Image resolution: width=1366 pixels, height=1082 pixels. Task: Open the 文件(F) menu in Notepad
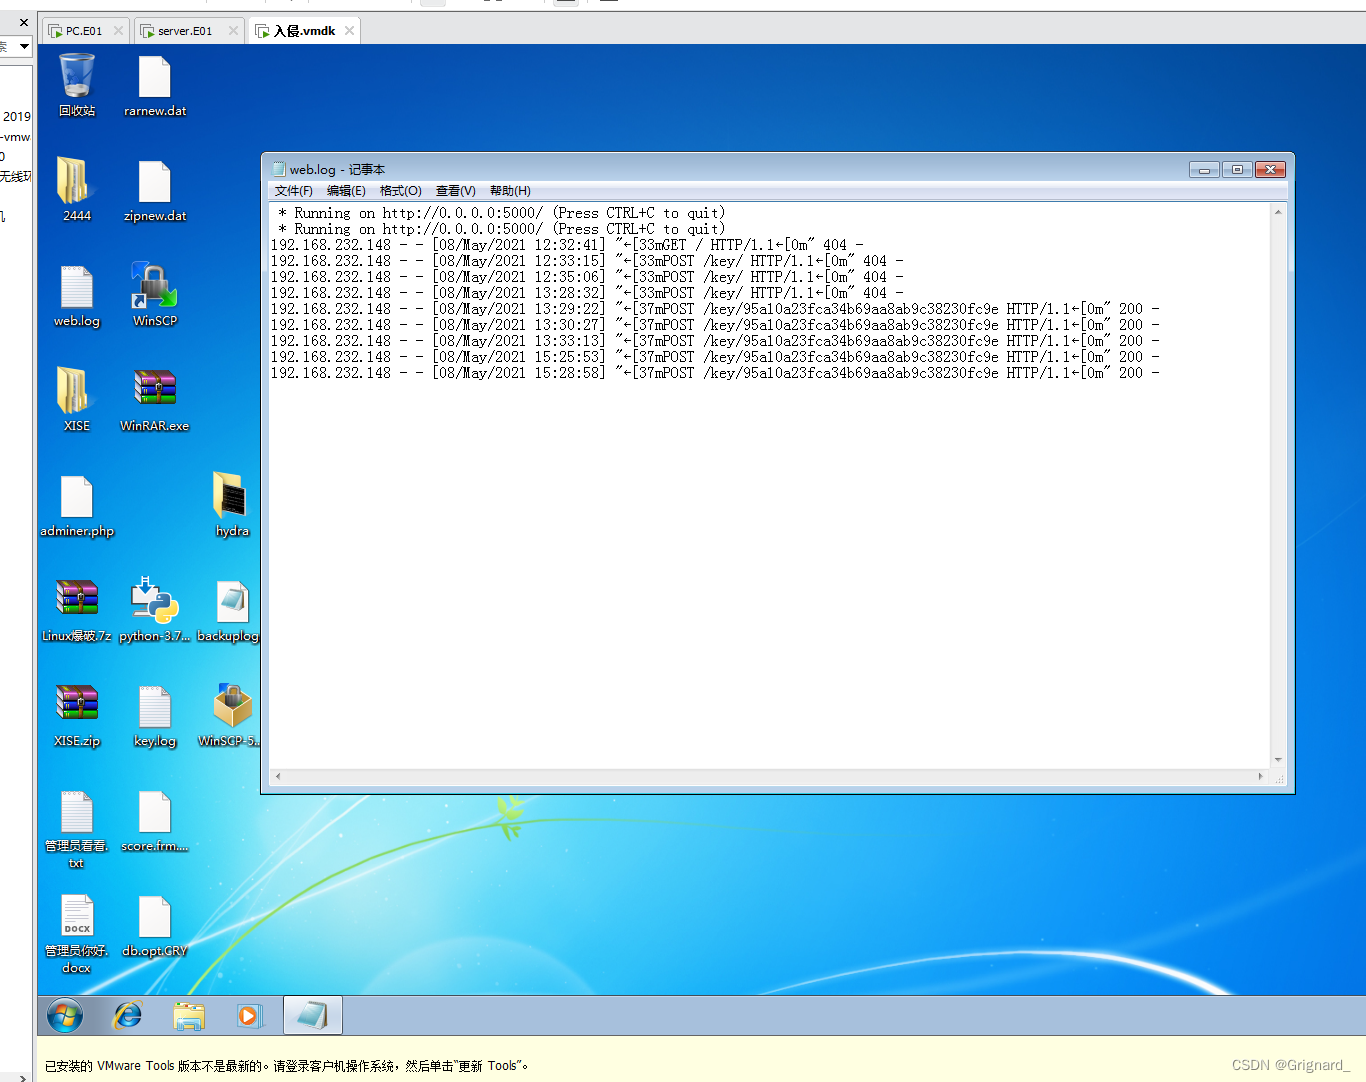pyautogui.click(x=294, y=191)
